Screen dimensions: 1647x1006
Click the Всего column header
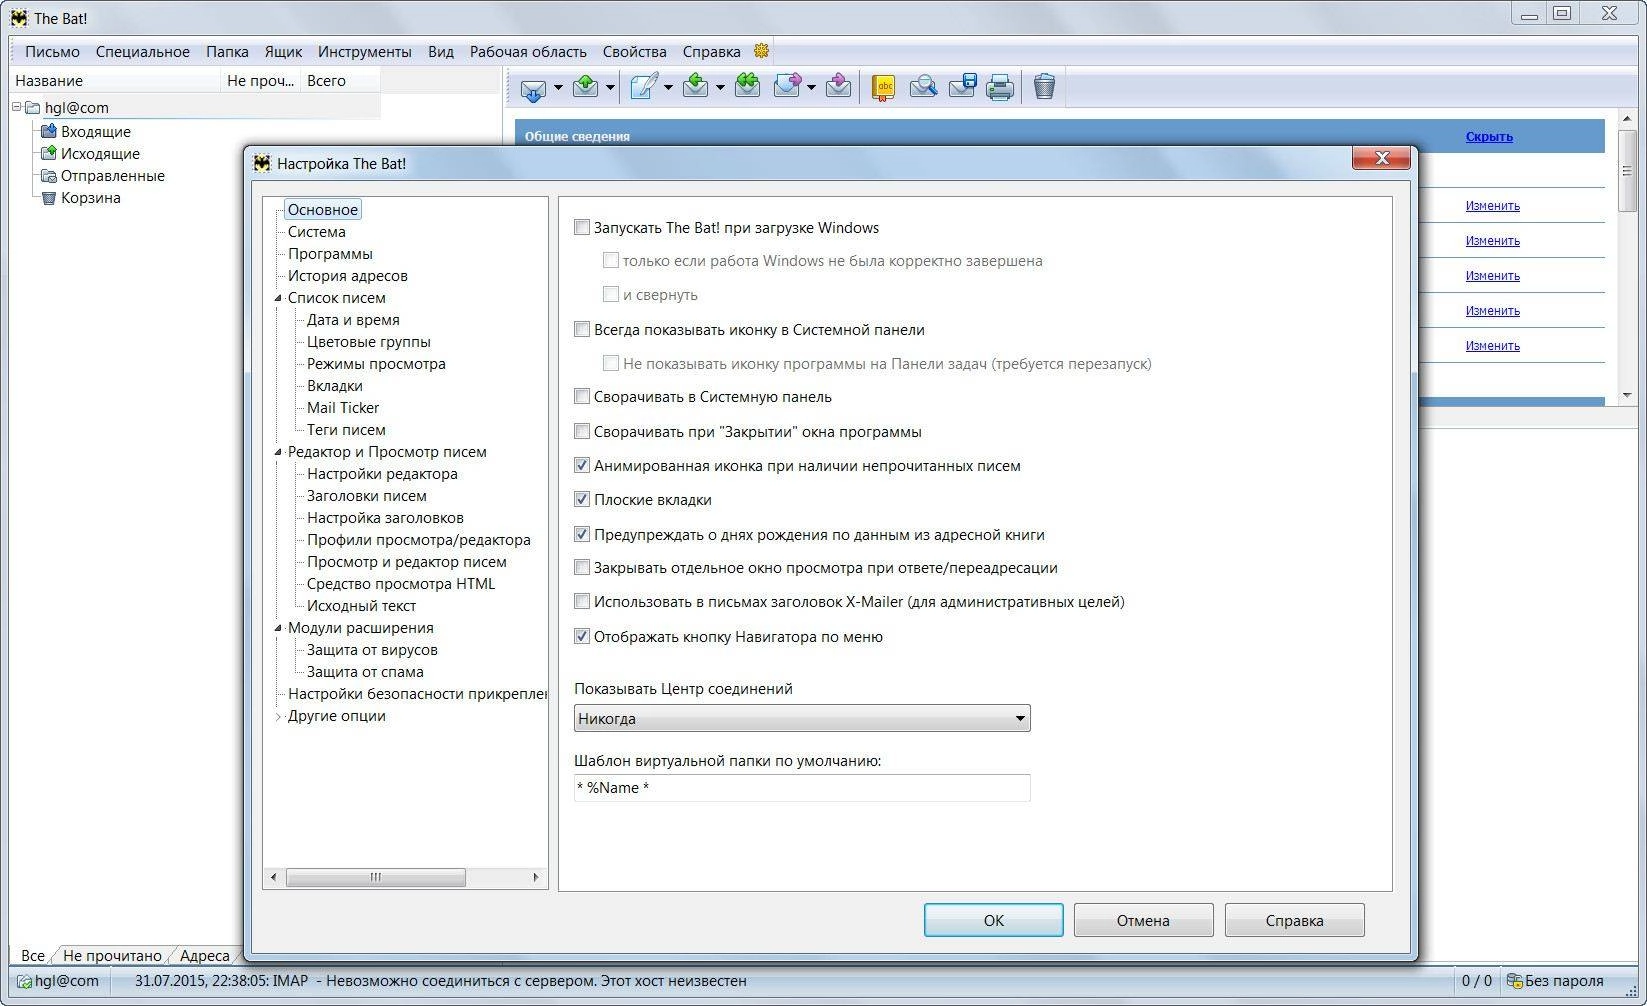coord(340,81)
